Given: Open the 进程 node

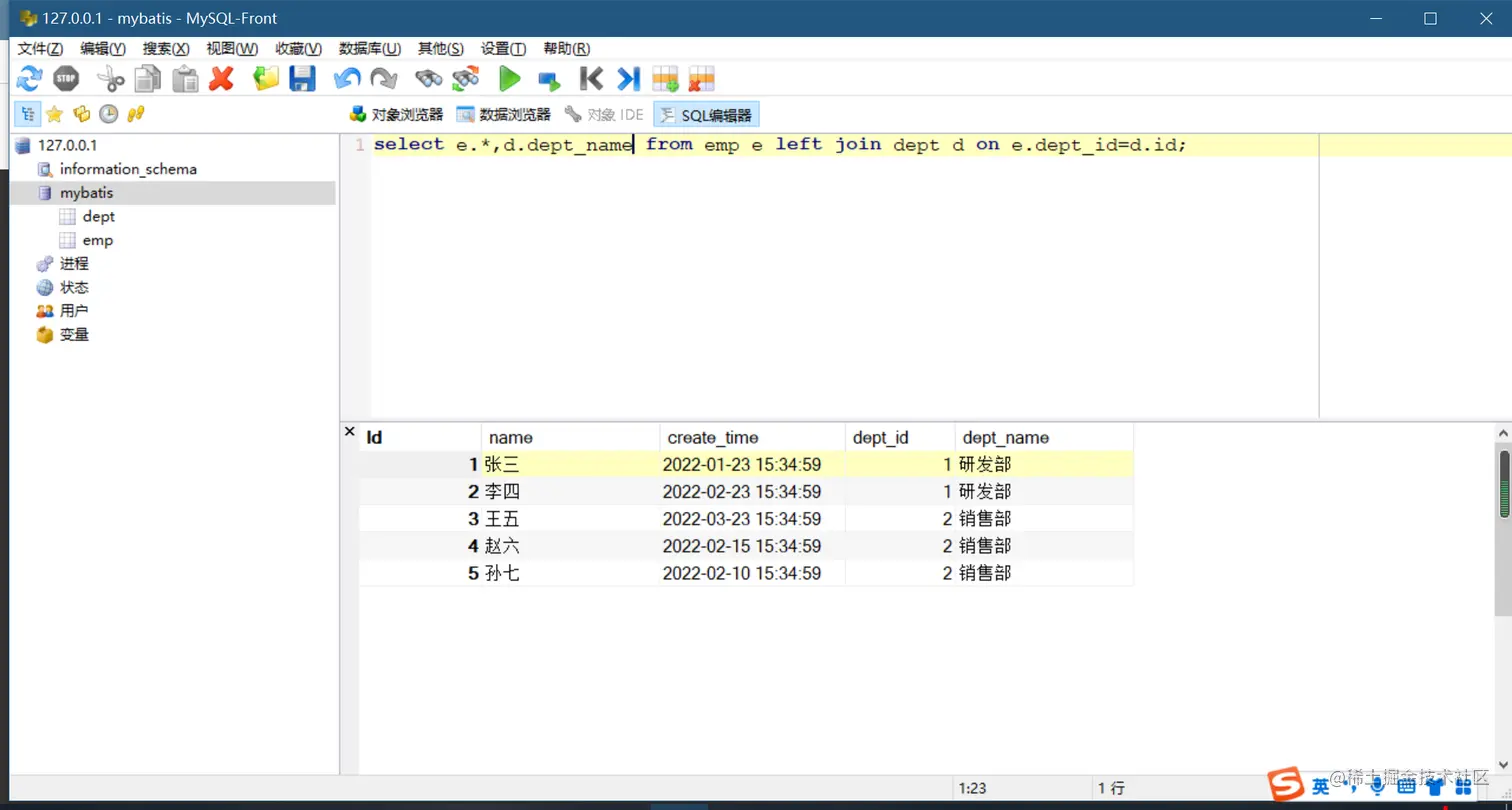Looking at the screenshot, I should point(74,264).
